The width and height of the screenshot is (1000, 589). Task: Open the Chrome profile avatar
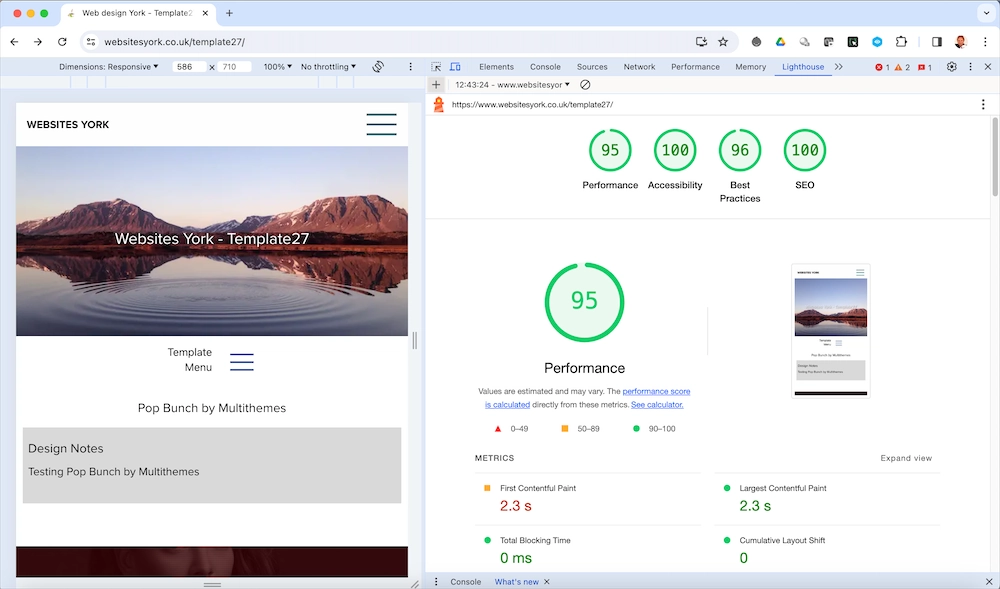[x=961, y=42]
